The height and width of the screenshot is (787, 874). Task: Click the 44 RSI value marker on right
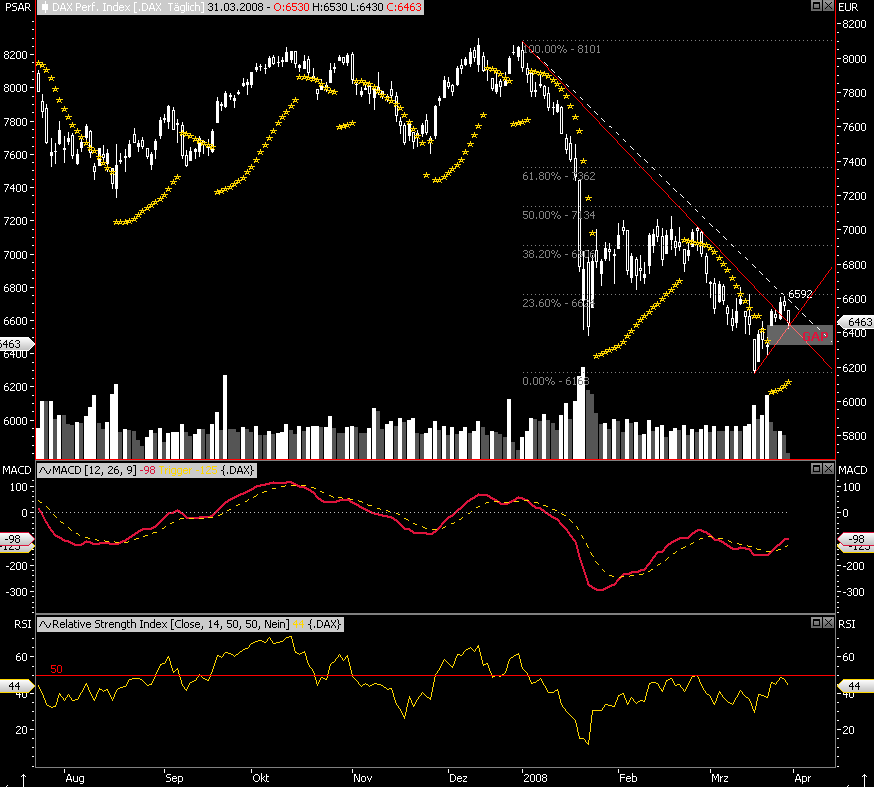[x=856, y=686]
